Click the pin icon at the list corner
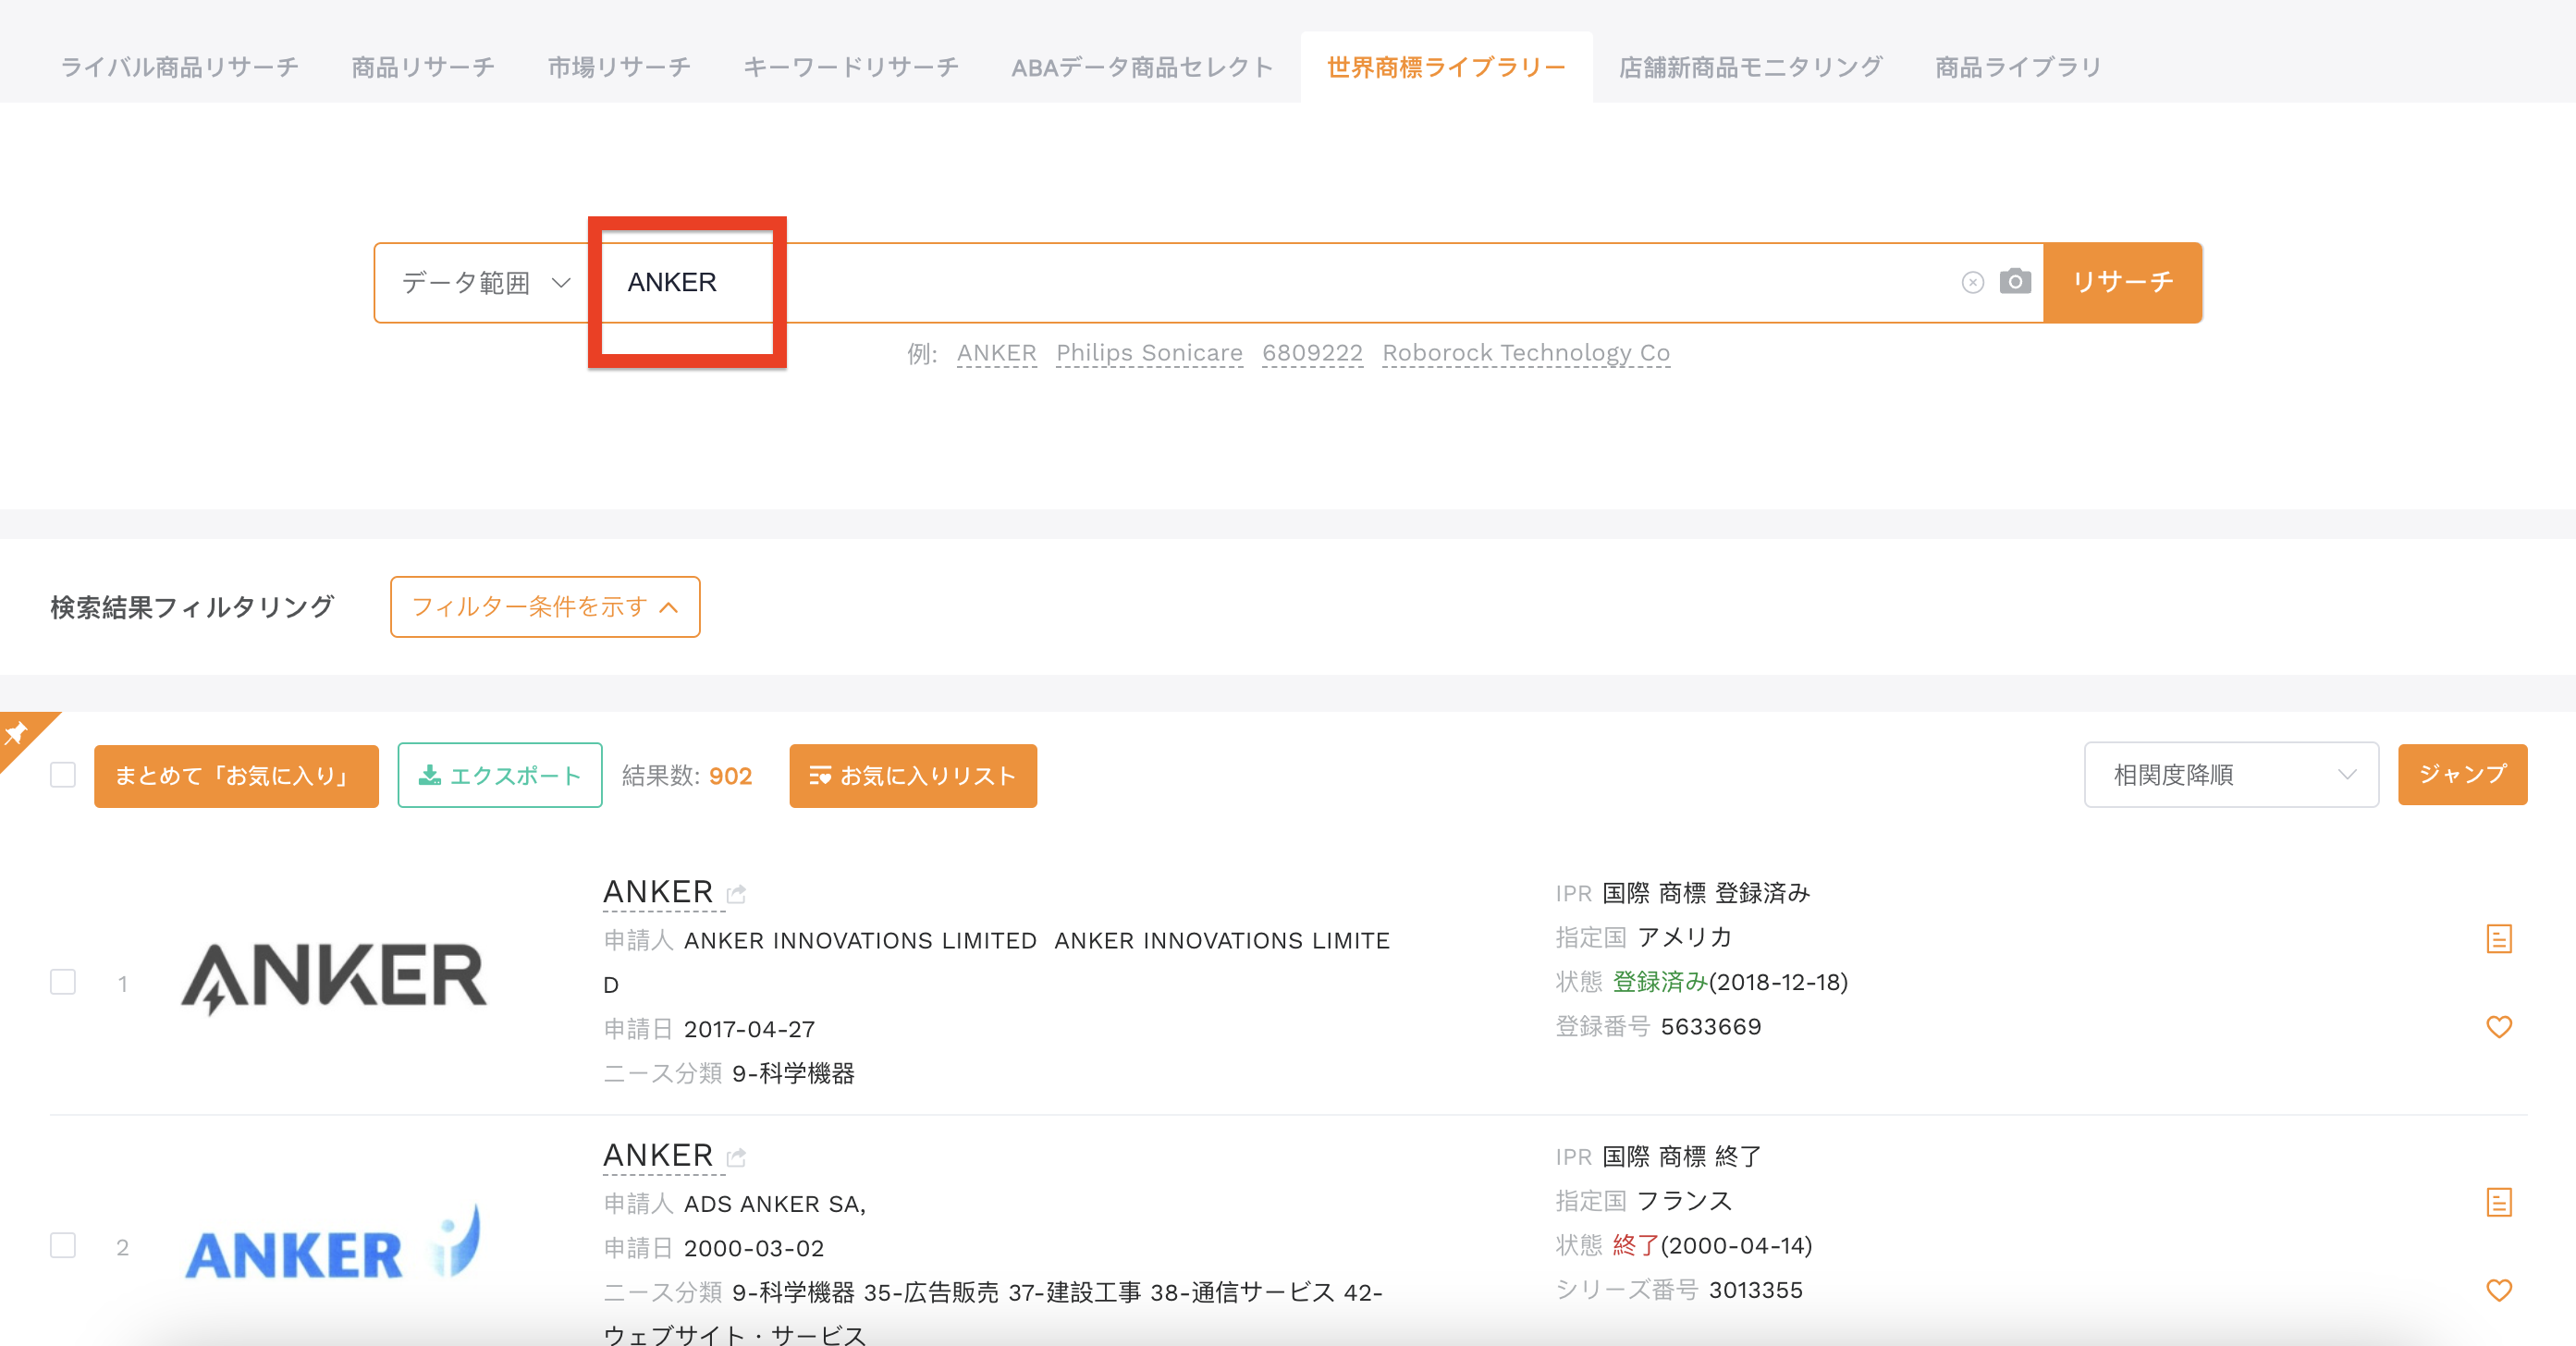This screenshot has width=2576, height=1346. pos(17,734)
